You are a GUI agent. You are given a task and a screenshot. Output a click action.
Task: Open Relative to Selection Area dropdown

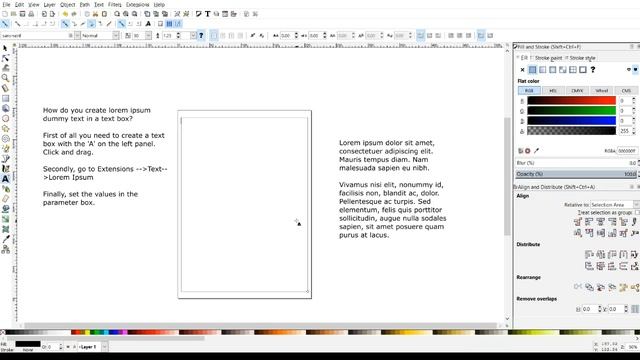click(615, 204)
